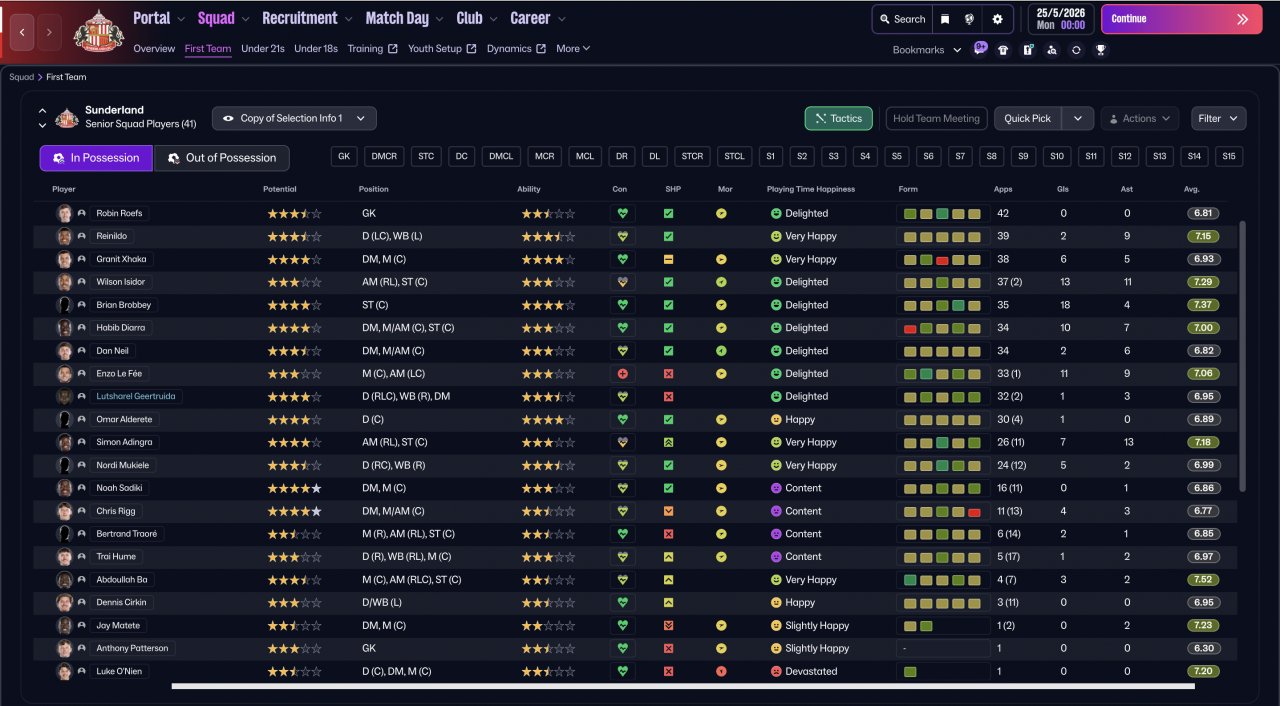The height and width of the screenshot is (706, 1280).
Task: Click the scouting magnifier person icon
Action: coord(1051,50)
